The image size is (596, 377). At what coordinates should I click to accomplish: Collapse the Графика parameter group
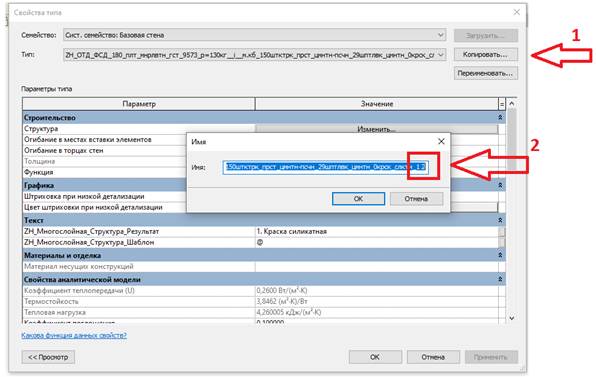coord(500,185)
